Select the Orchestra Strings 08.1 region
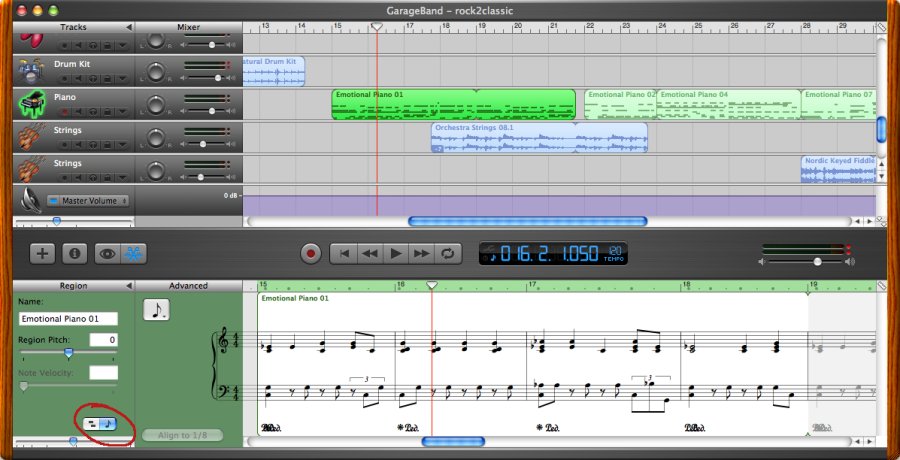Screen dimensions: 900x460 tap(539, 137)
